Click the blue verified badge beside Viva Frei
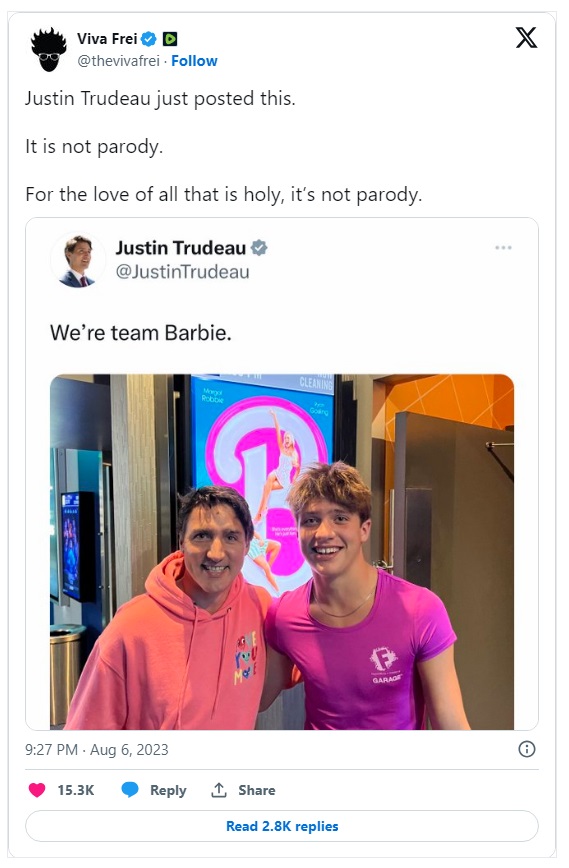The width and height of the screenshot is (569, 868). pos(149,39)
